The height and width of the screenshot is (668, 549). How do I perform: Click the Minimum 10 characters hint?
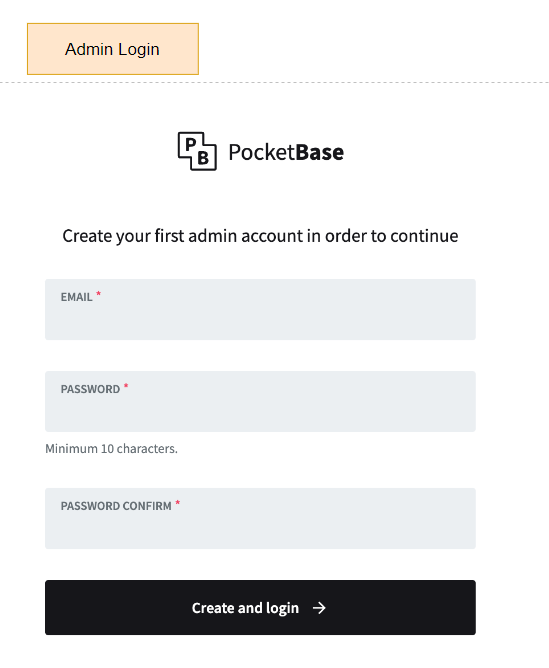[x=112, y=449]
